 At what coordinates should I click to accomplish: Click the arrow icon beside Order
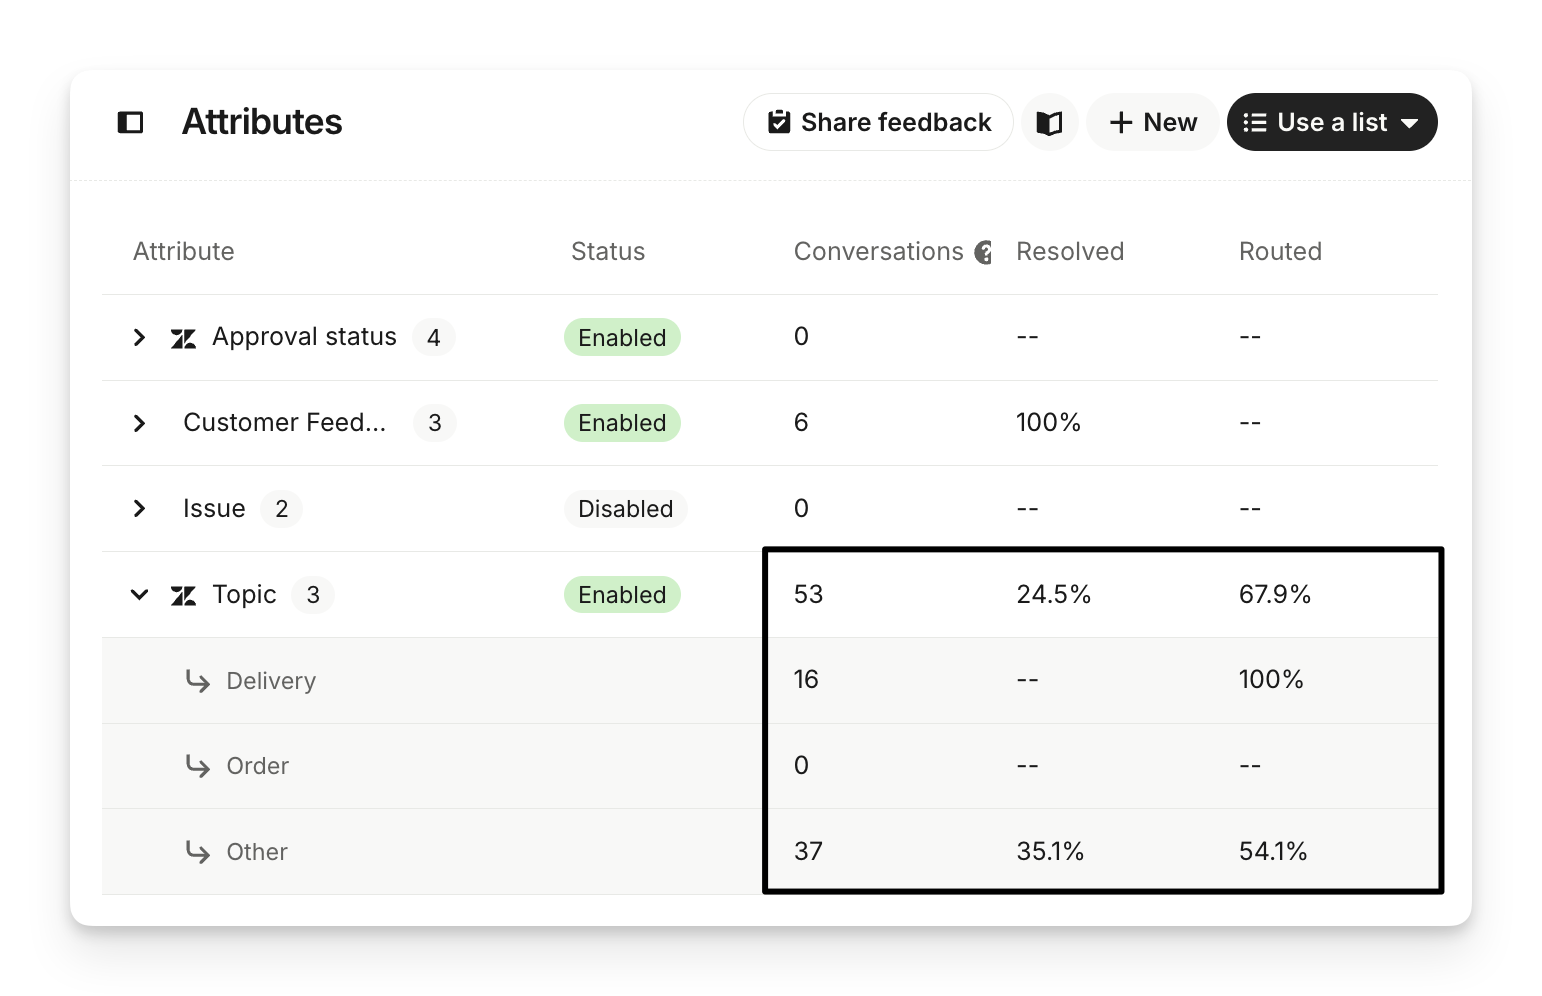(x=198, y=766)
